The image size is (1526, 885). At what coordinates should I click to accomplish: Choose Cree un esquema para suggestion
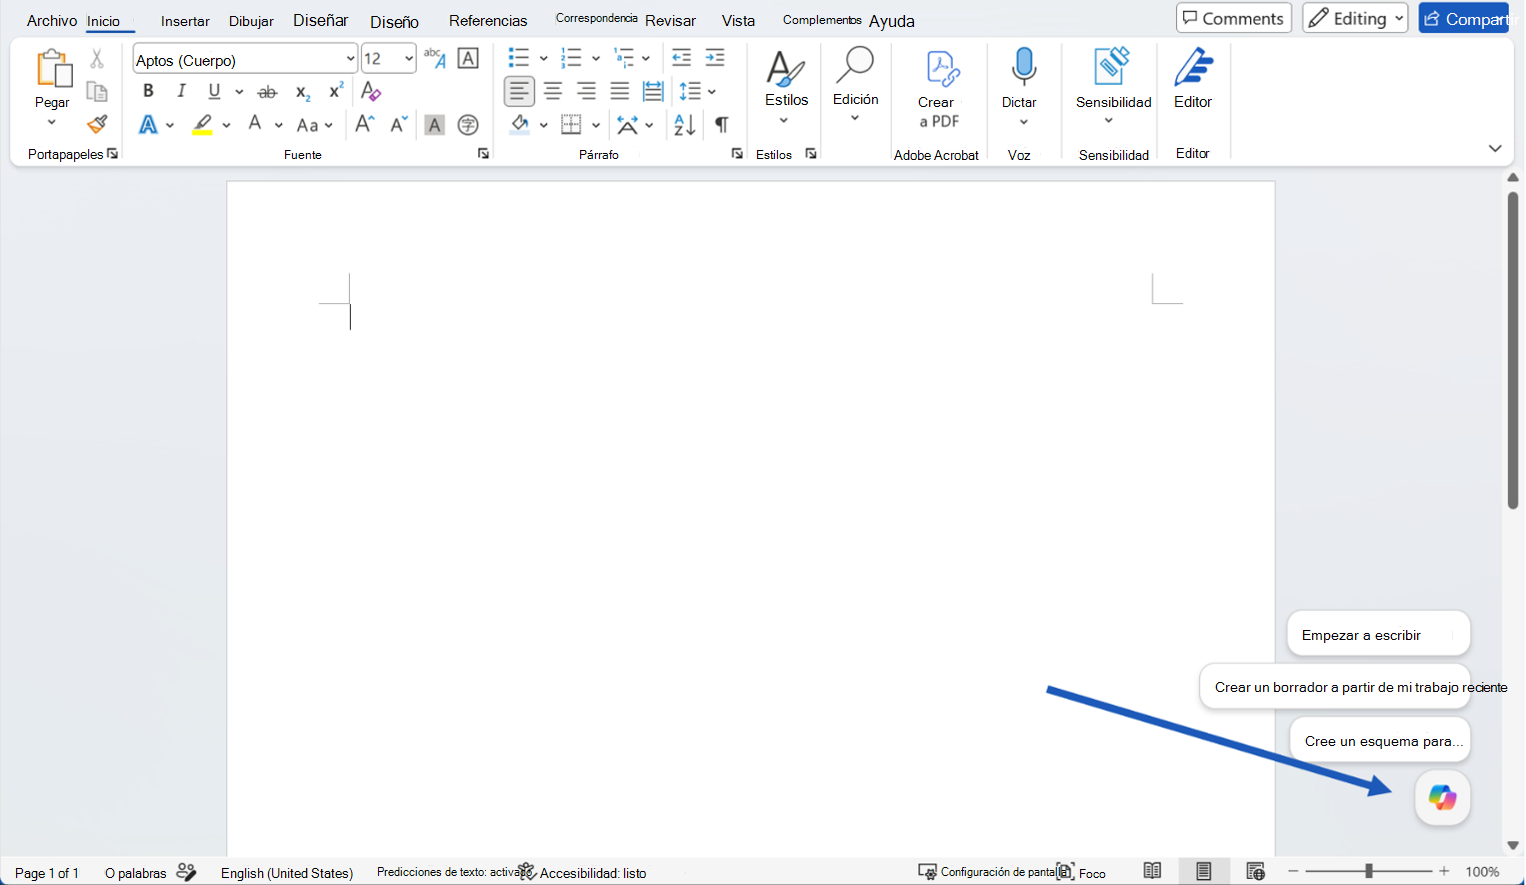point(1381,741)
